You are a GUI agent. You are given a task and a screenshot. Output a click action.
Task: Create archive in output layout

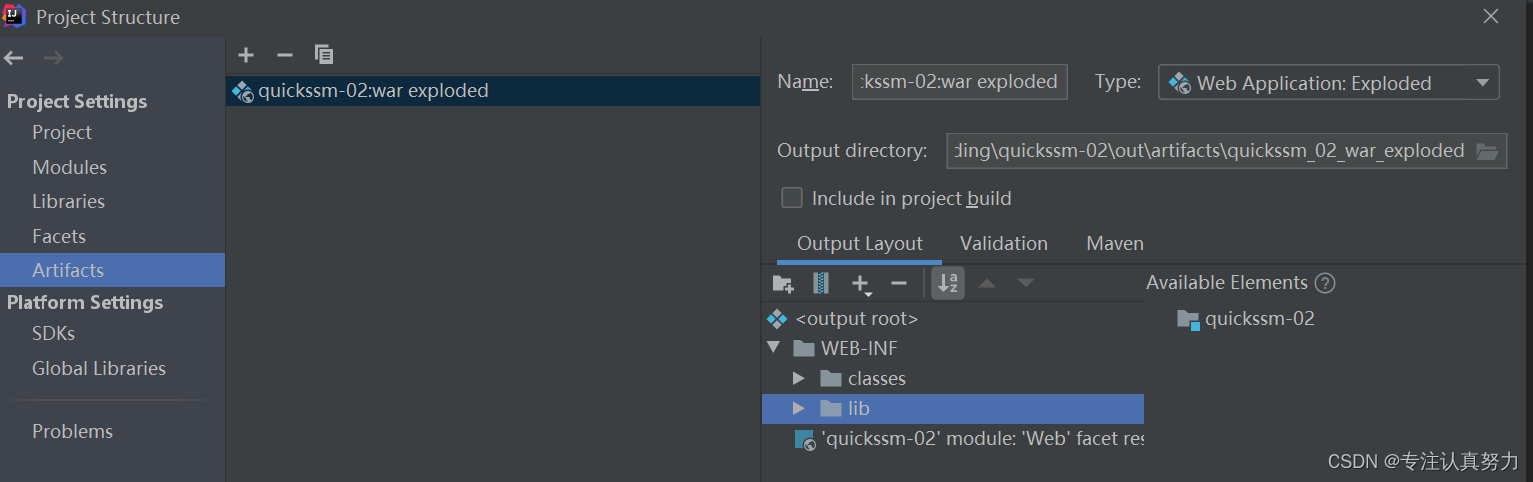click(x=821, y=284)
